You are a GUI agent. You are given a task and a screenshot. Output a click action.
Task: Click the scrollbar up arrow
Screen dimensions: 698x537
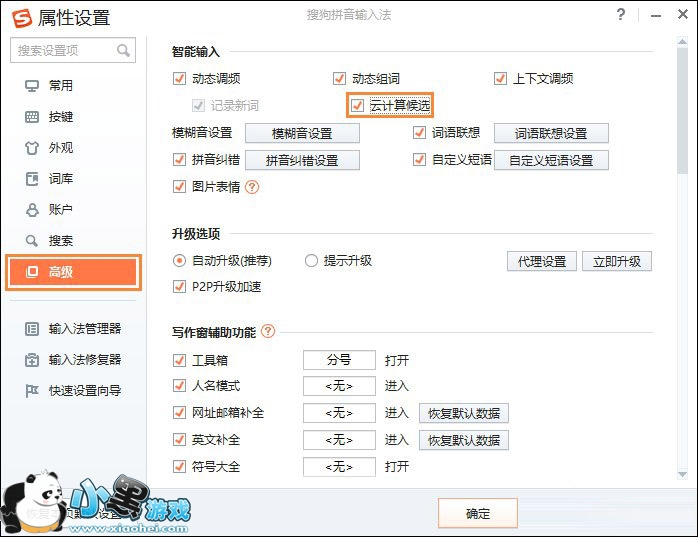[x=682, y=41]
